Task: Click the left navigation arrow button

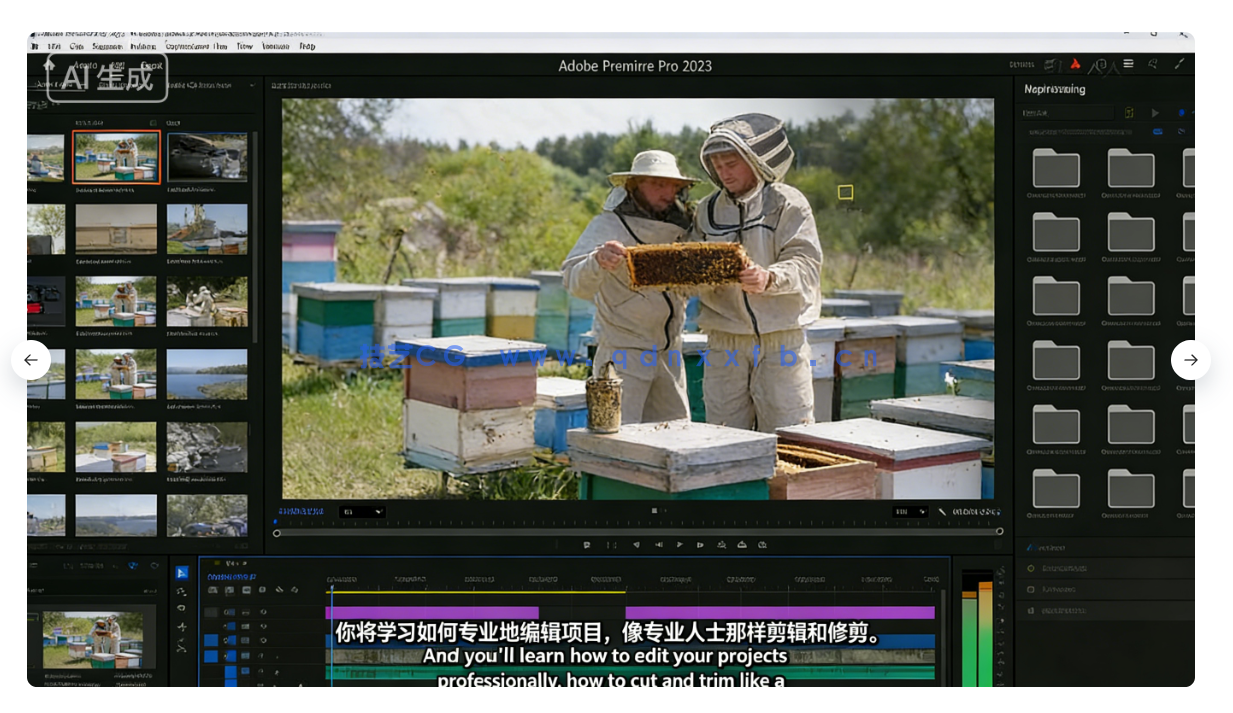Action: click(32, 359)
